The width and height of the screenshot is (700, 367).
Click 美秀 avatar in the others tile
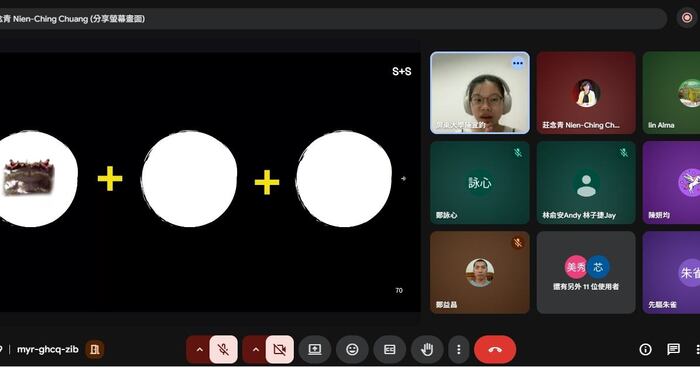576,267
